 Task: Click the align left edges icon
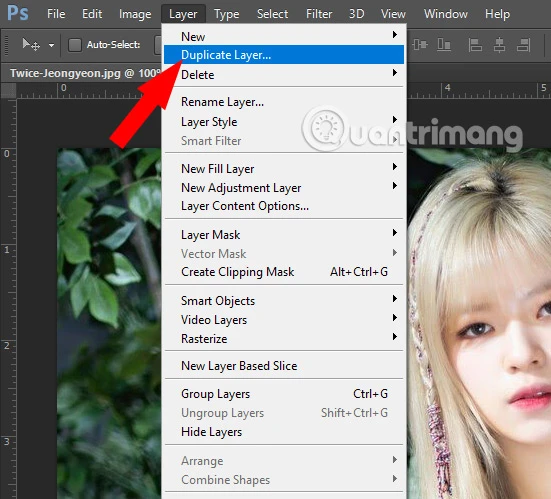tap(475, 45)
